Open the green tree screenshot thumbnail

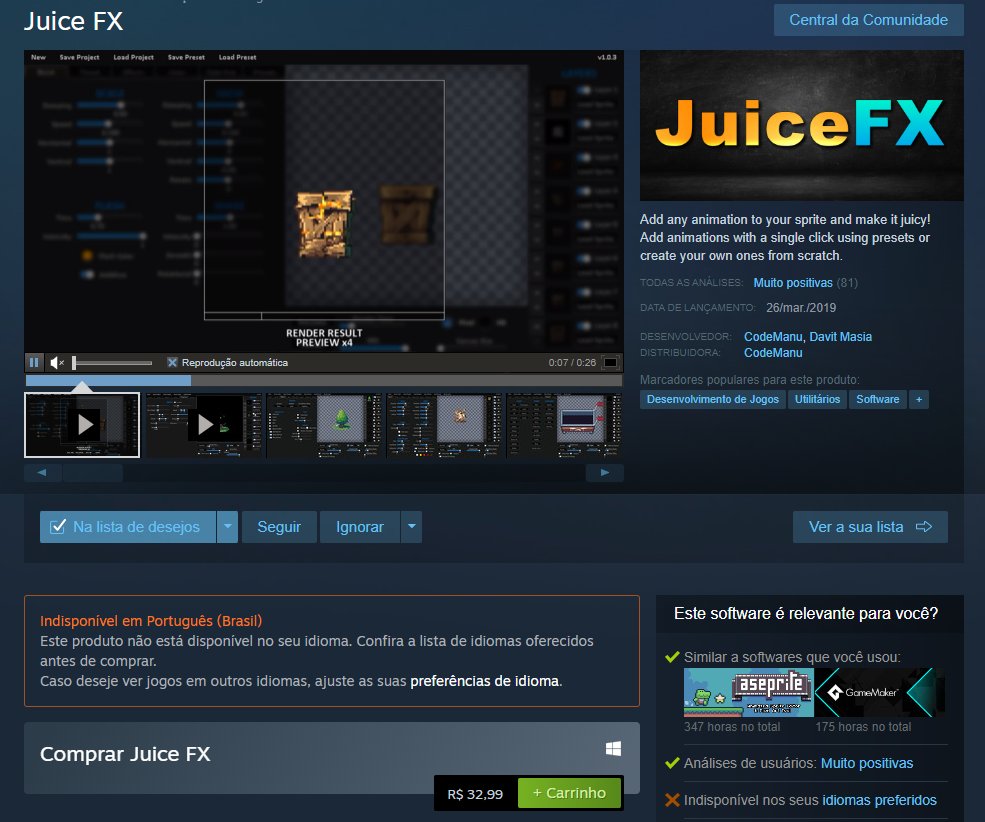coord(324,425)
